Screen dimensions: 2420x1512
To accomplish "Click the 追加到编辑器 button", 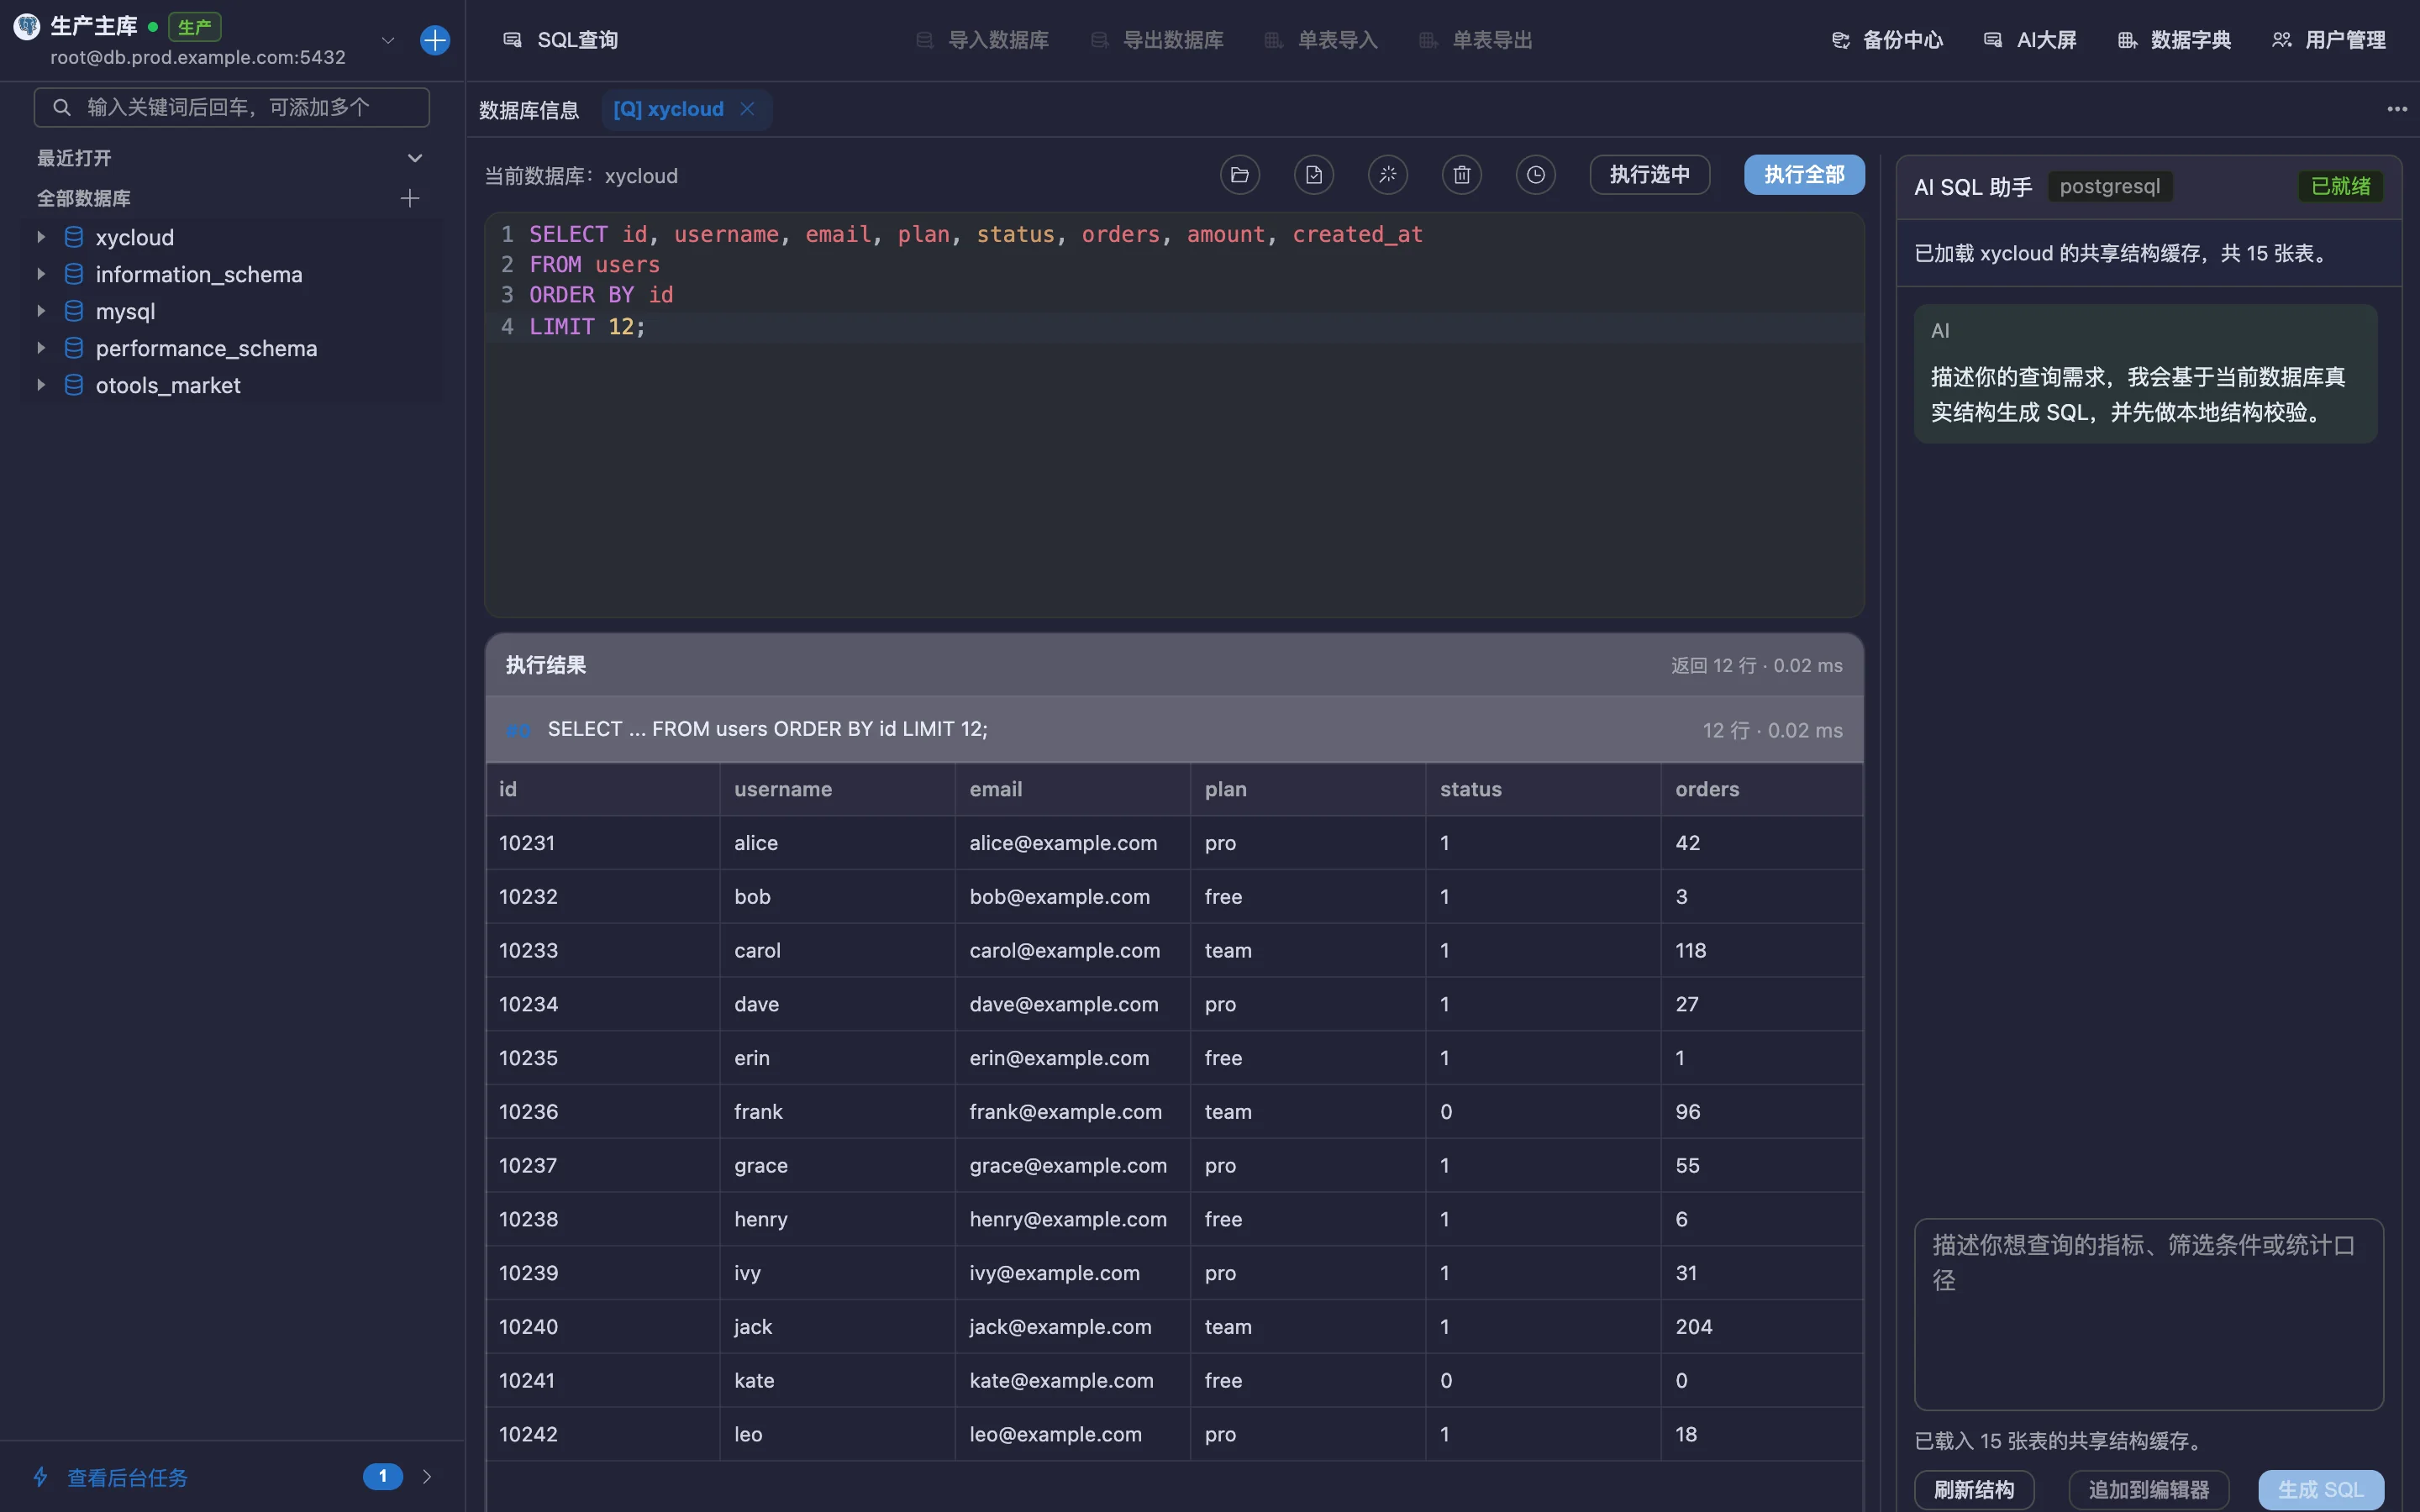I will tap(2149, 1490).
